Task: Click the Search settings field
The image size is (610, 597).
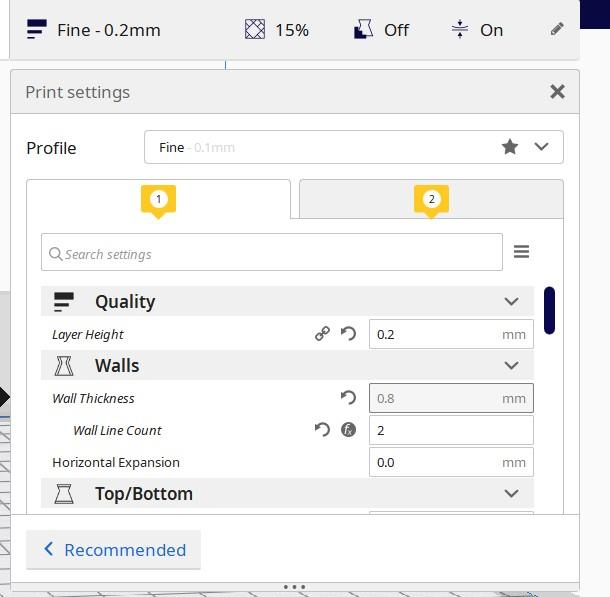Action: [x=272, y=252]
